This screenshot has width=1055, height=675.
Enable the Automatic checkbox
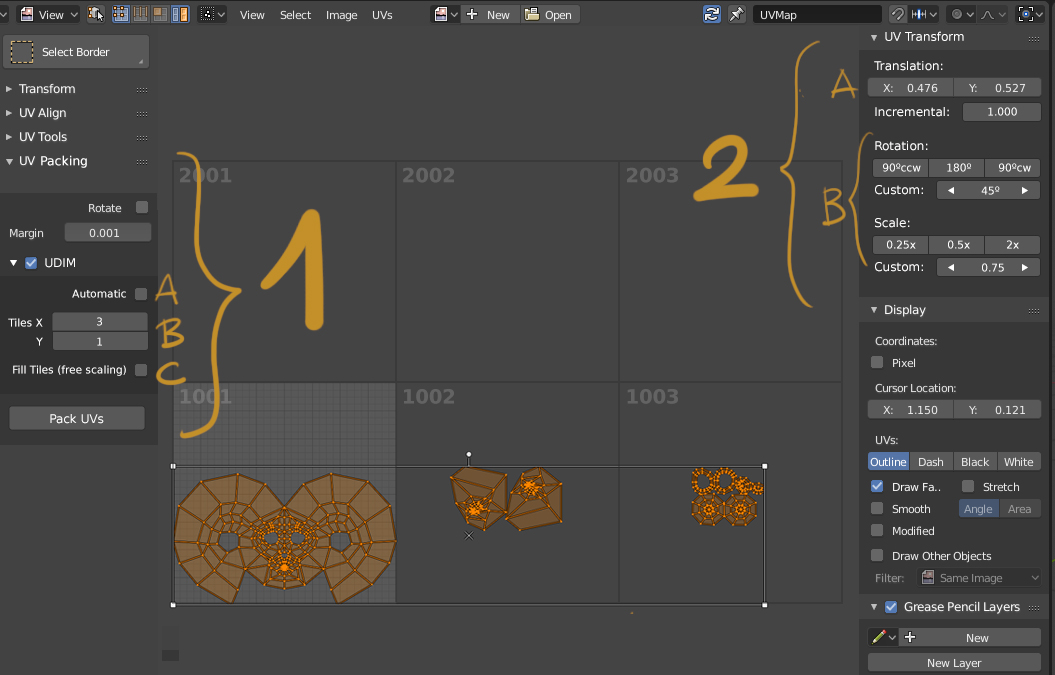click(141, 293)
